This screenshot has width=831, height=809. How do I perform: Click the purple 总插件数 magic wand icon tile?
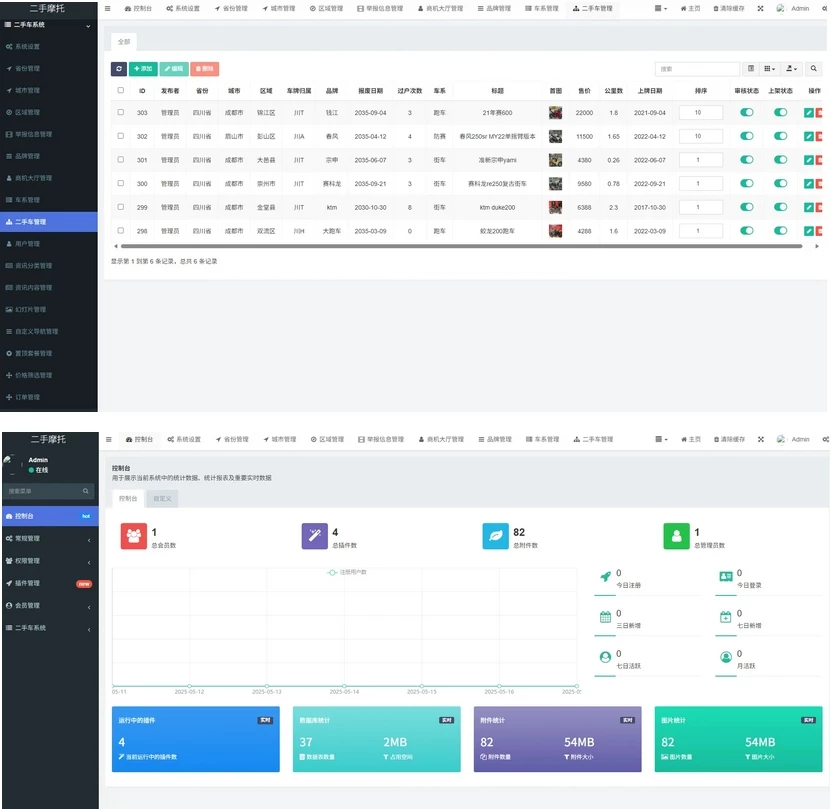314,537
